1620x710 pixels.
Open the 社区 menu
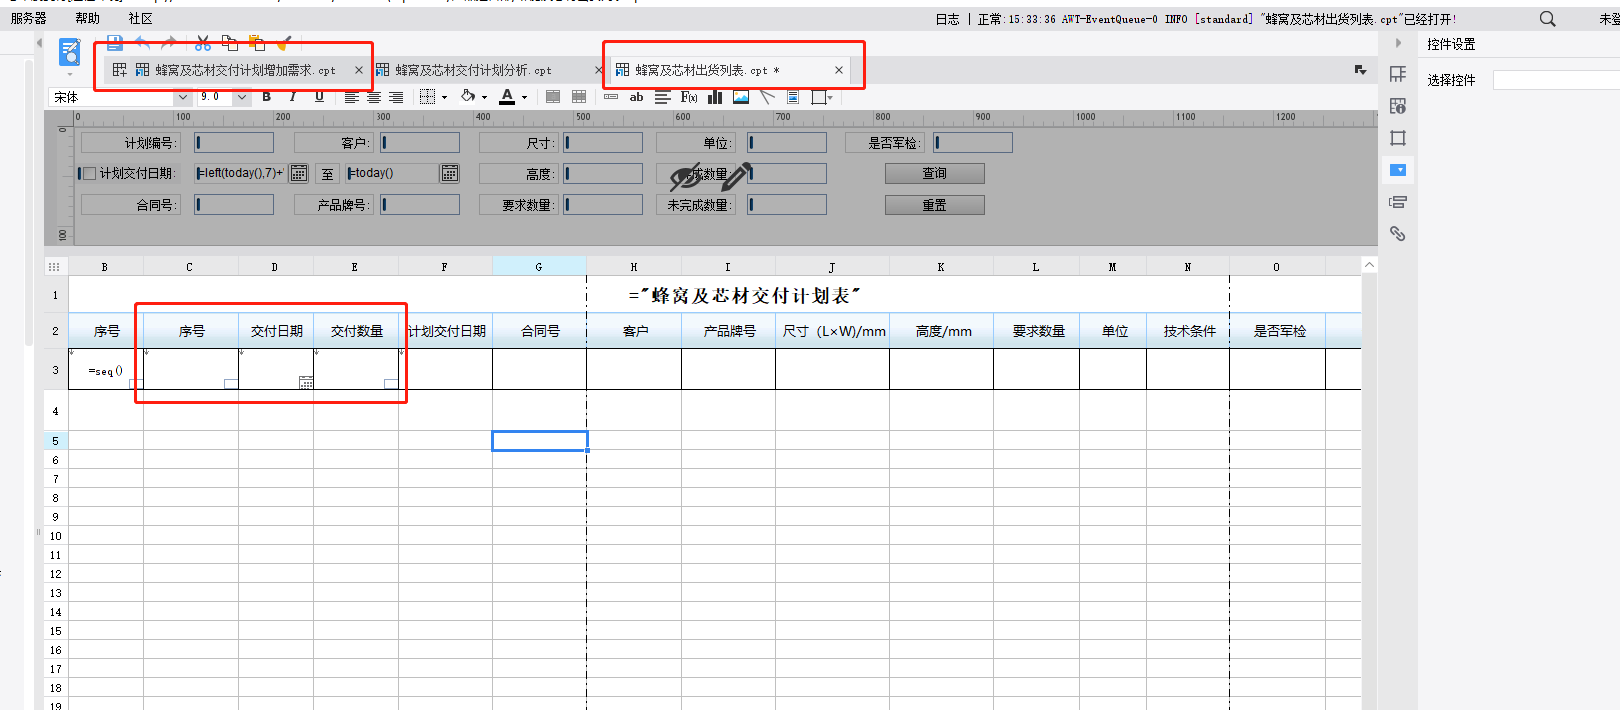click(x=141, y=19)
